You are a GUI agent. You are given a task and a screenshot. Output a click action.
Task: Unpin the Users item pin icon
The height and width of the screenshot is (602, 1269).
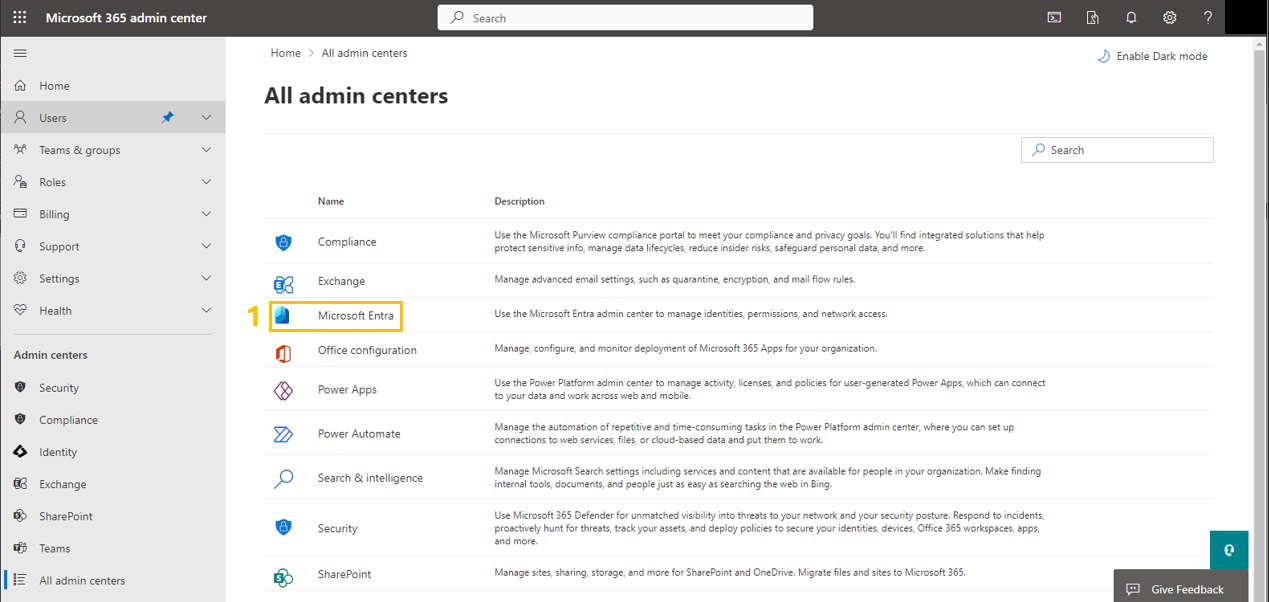point(168,118)
